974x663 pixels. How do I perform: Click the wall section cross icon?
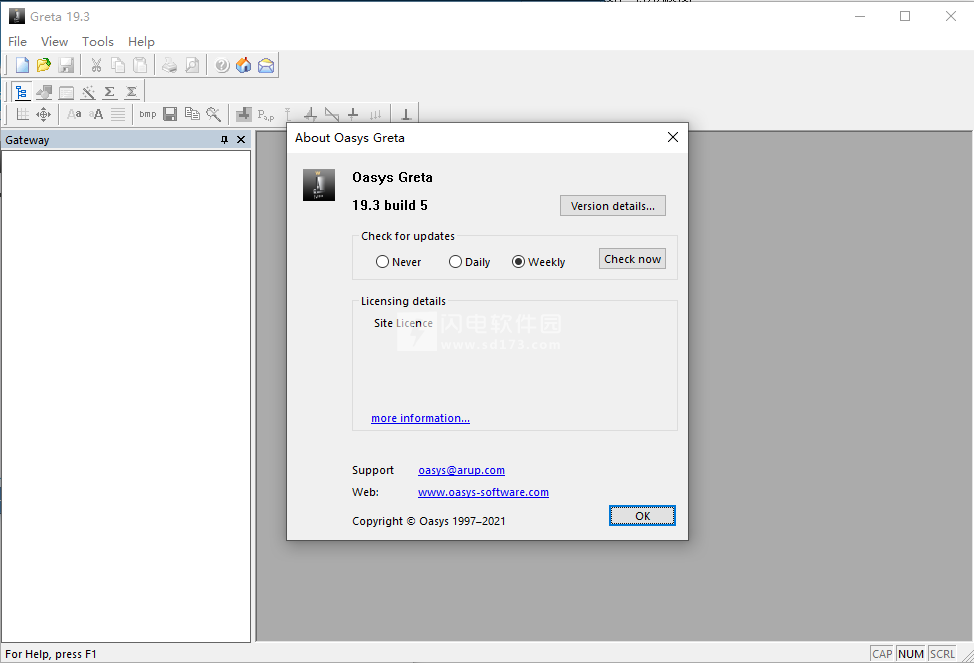click(244, 114)
